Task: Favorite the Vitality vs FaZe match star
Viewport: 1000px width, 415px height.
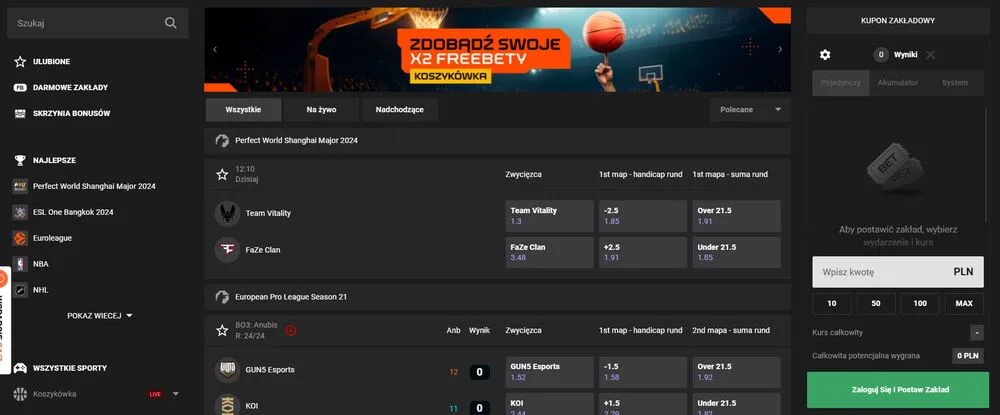Action: [222, 174]
